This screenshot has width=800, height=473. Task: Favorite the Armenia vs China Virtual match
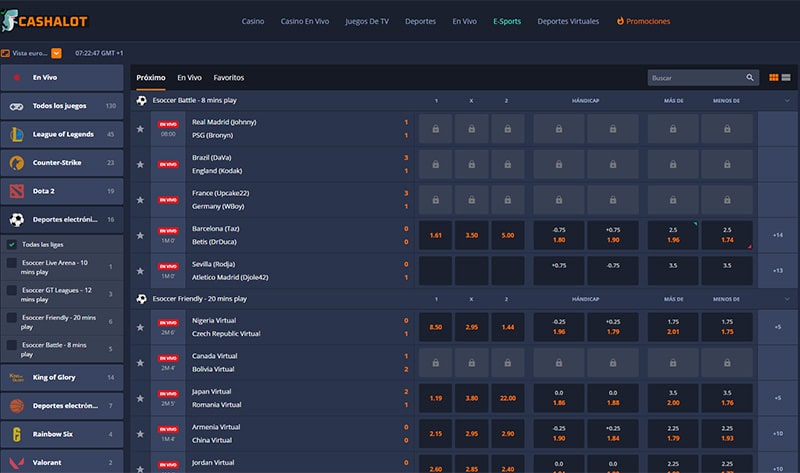point(140,434)
